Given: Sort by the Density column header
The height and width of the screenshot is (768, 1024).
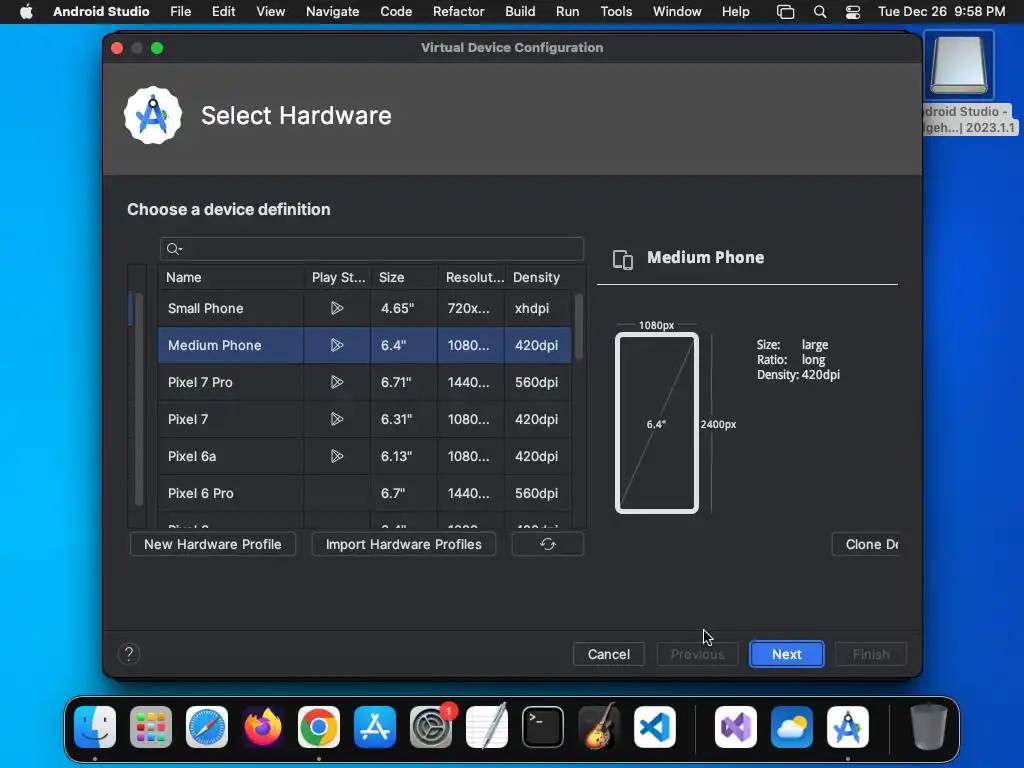Looking at the screenshot, I should 538,278.
